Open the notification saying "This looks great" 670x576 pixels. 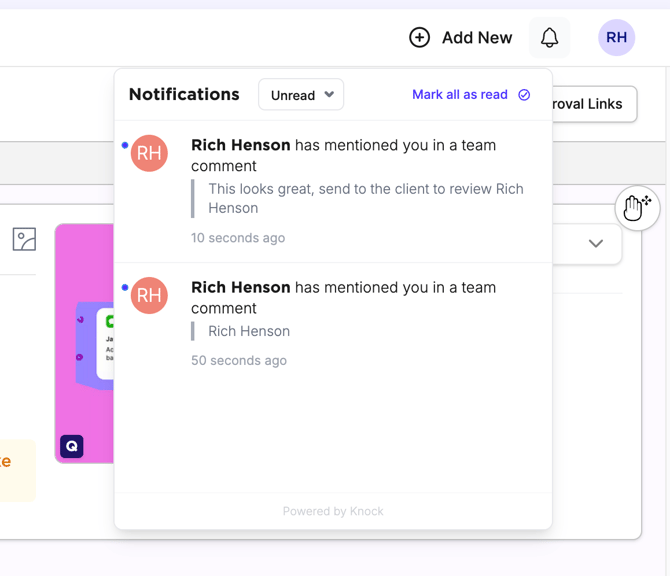365,198
